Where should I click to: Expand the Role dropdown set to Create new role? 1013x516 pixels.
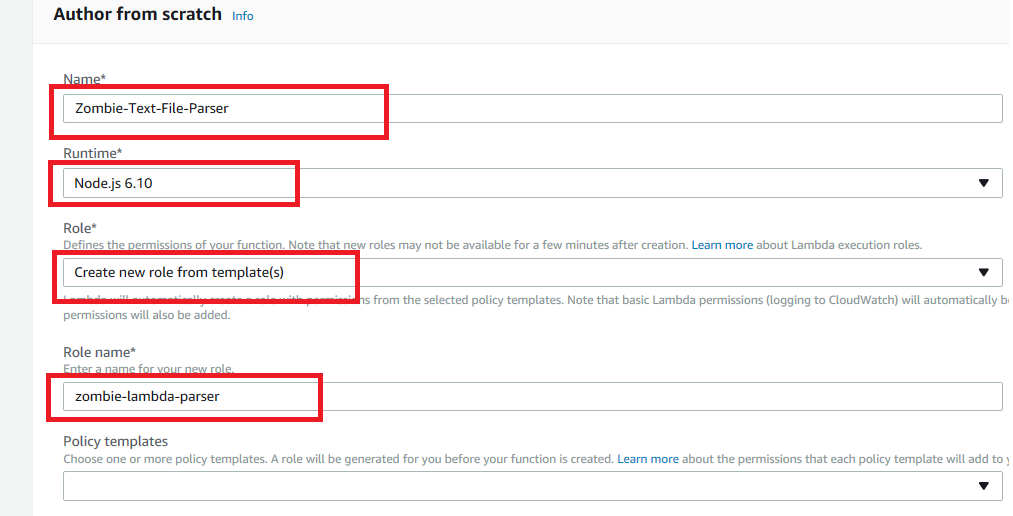(x=530, y=272)
